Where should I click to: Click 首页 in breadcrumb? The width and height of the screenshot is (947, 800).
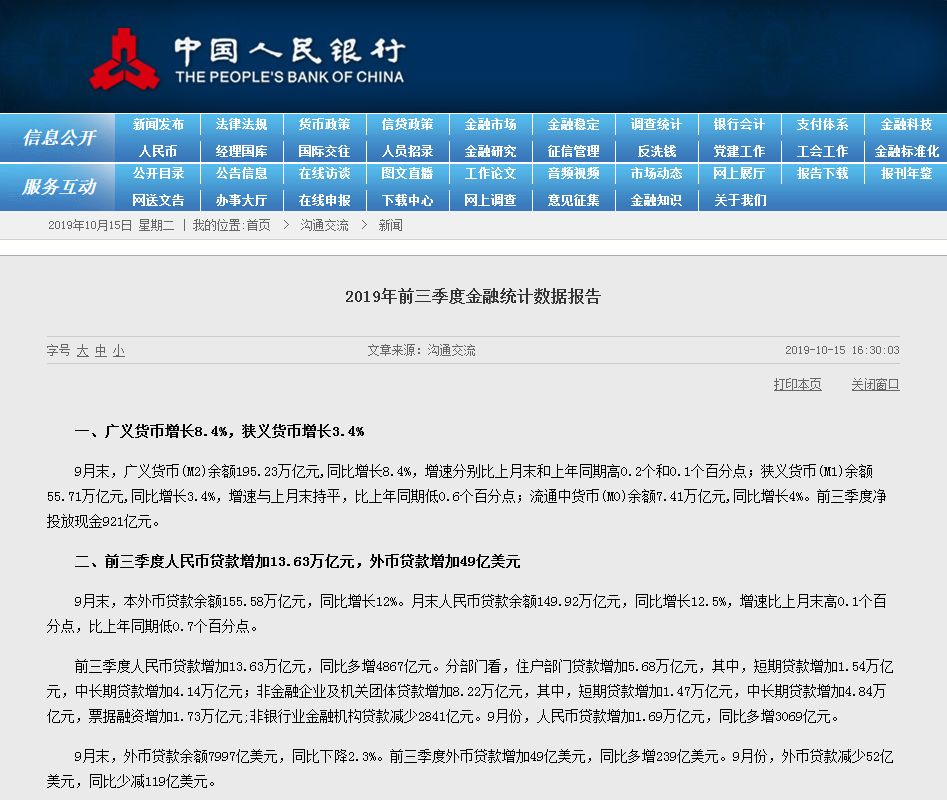[258, 225]
